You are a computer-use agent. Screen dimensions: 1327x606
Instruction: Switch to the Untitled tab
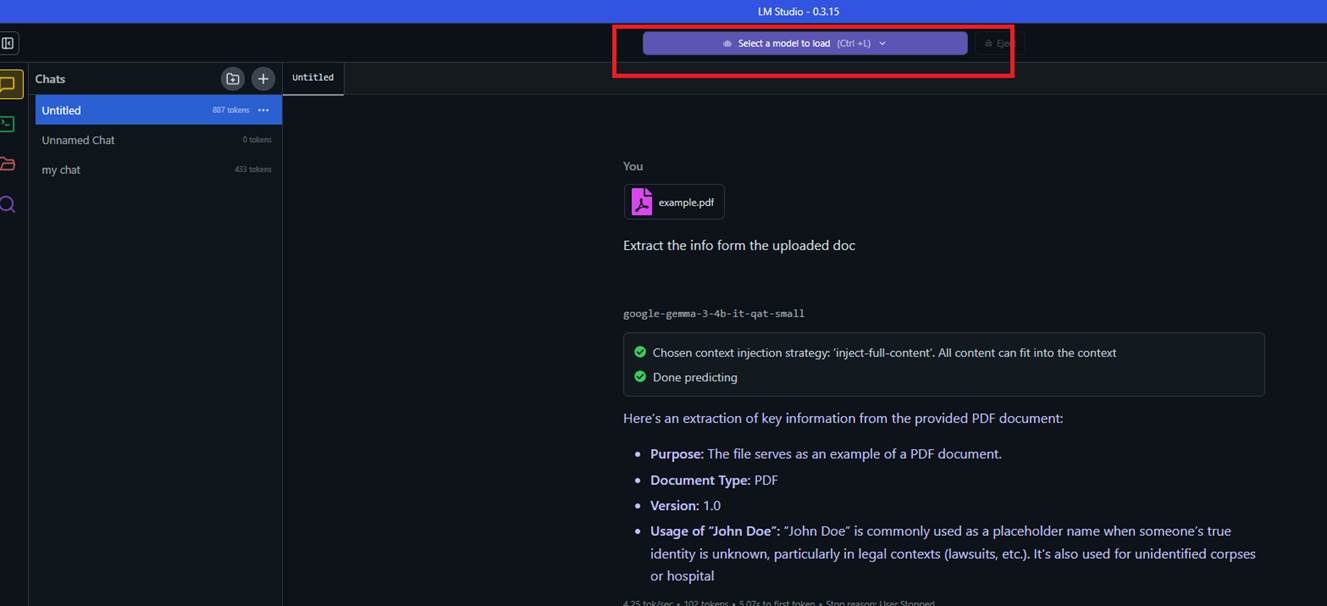[313, 78]
